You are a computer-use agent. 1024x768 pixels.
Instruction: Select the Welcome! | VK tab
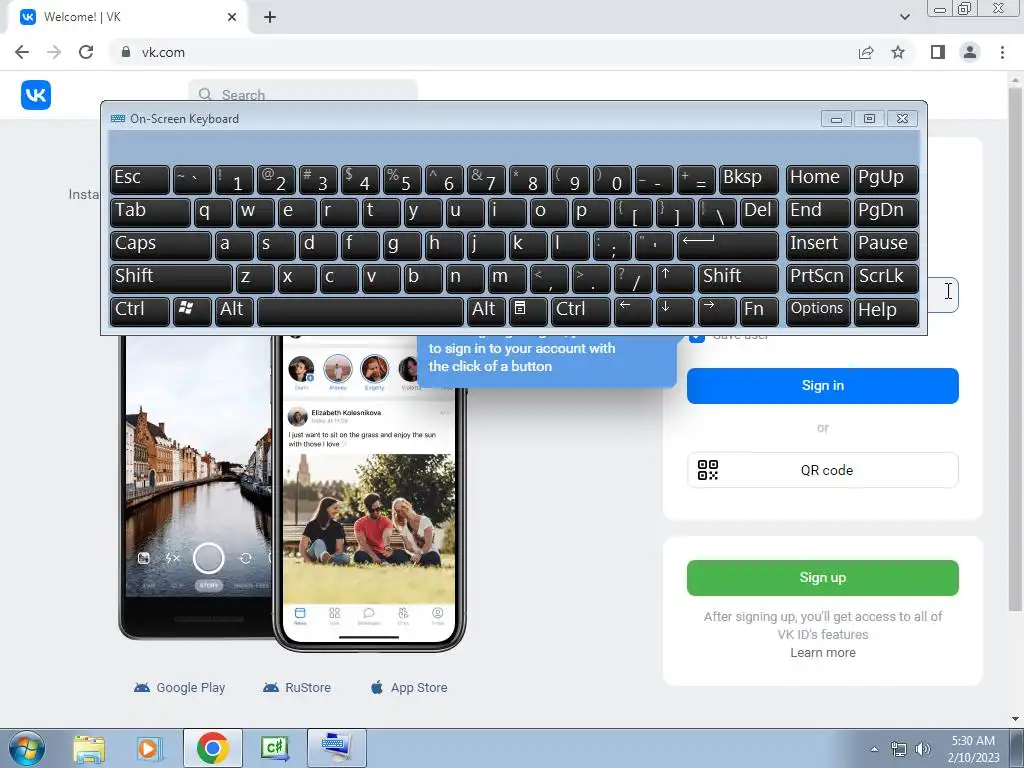coord(128,17)
